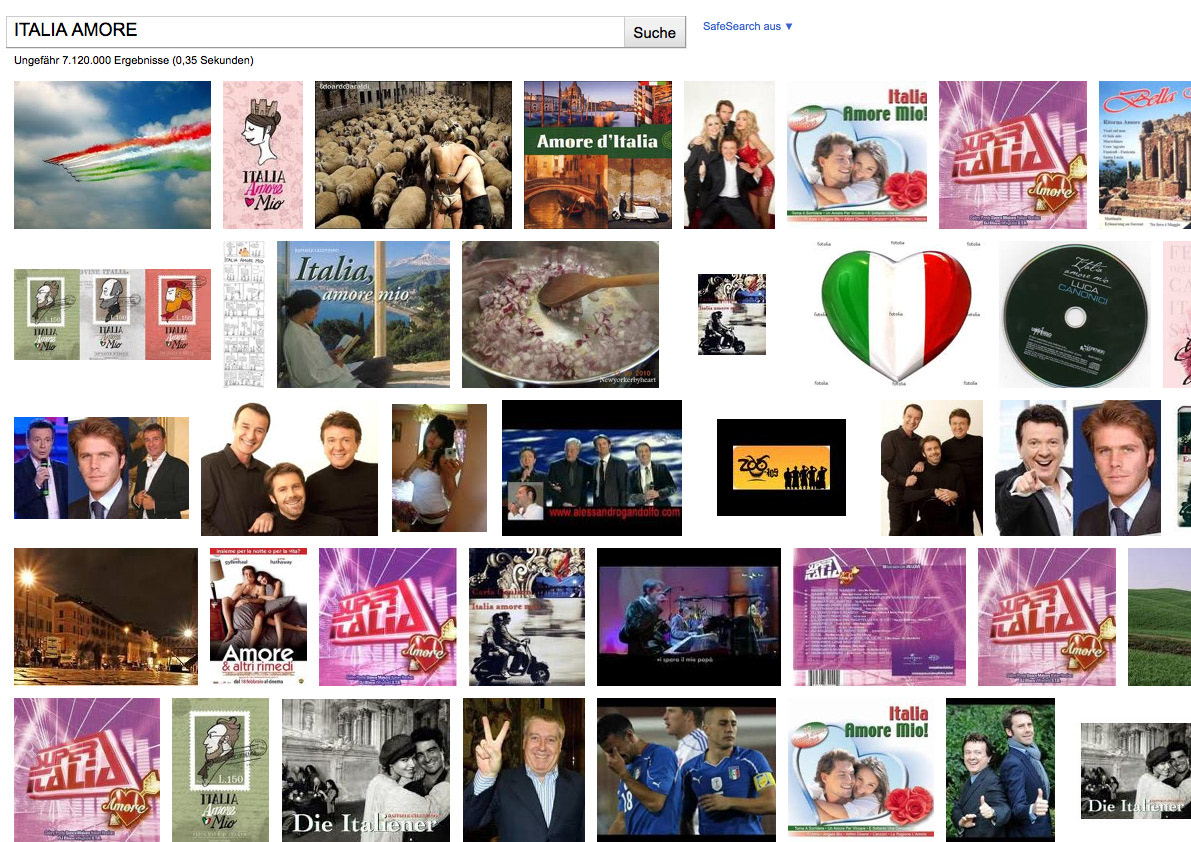Open the night street buildings photo thumbnail
This screenshot has width=1191, height=842.
pos(106,617)
